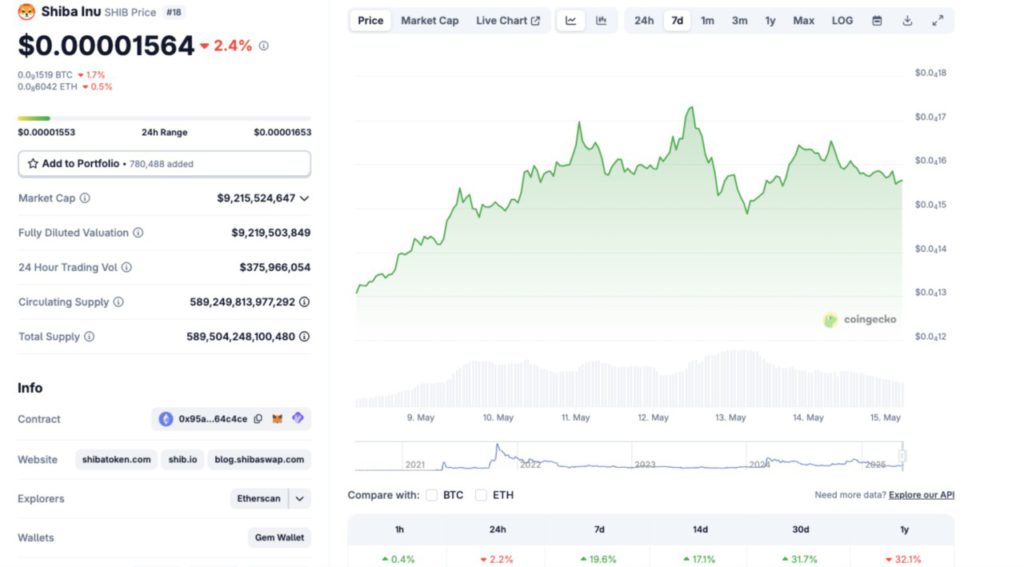
Task: Open 24 Hour Trading Vol info icon
Action: click(x=127, y=267)
